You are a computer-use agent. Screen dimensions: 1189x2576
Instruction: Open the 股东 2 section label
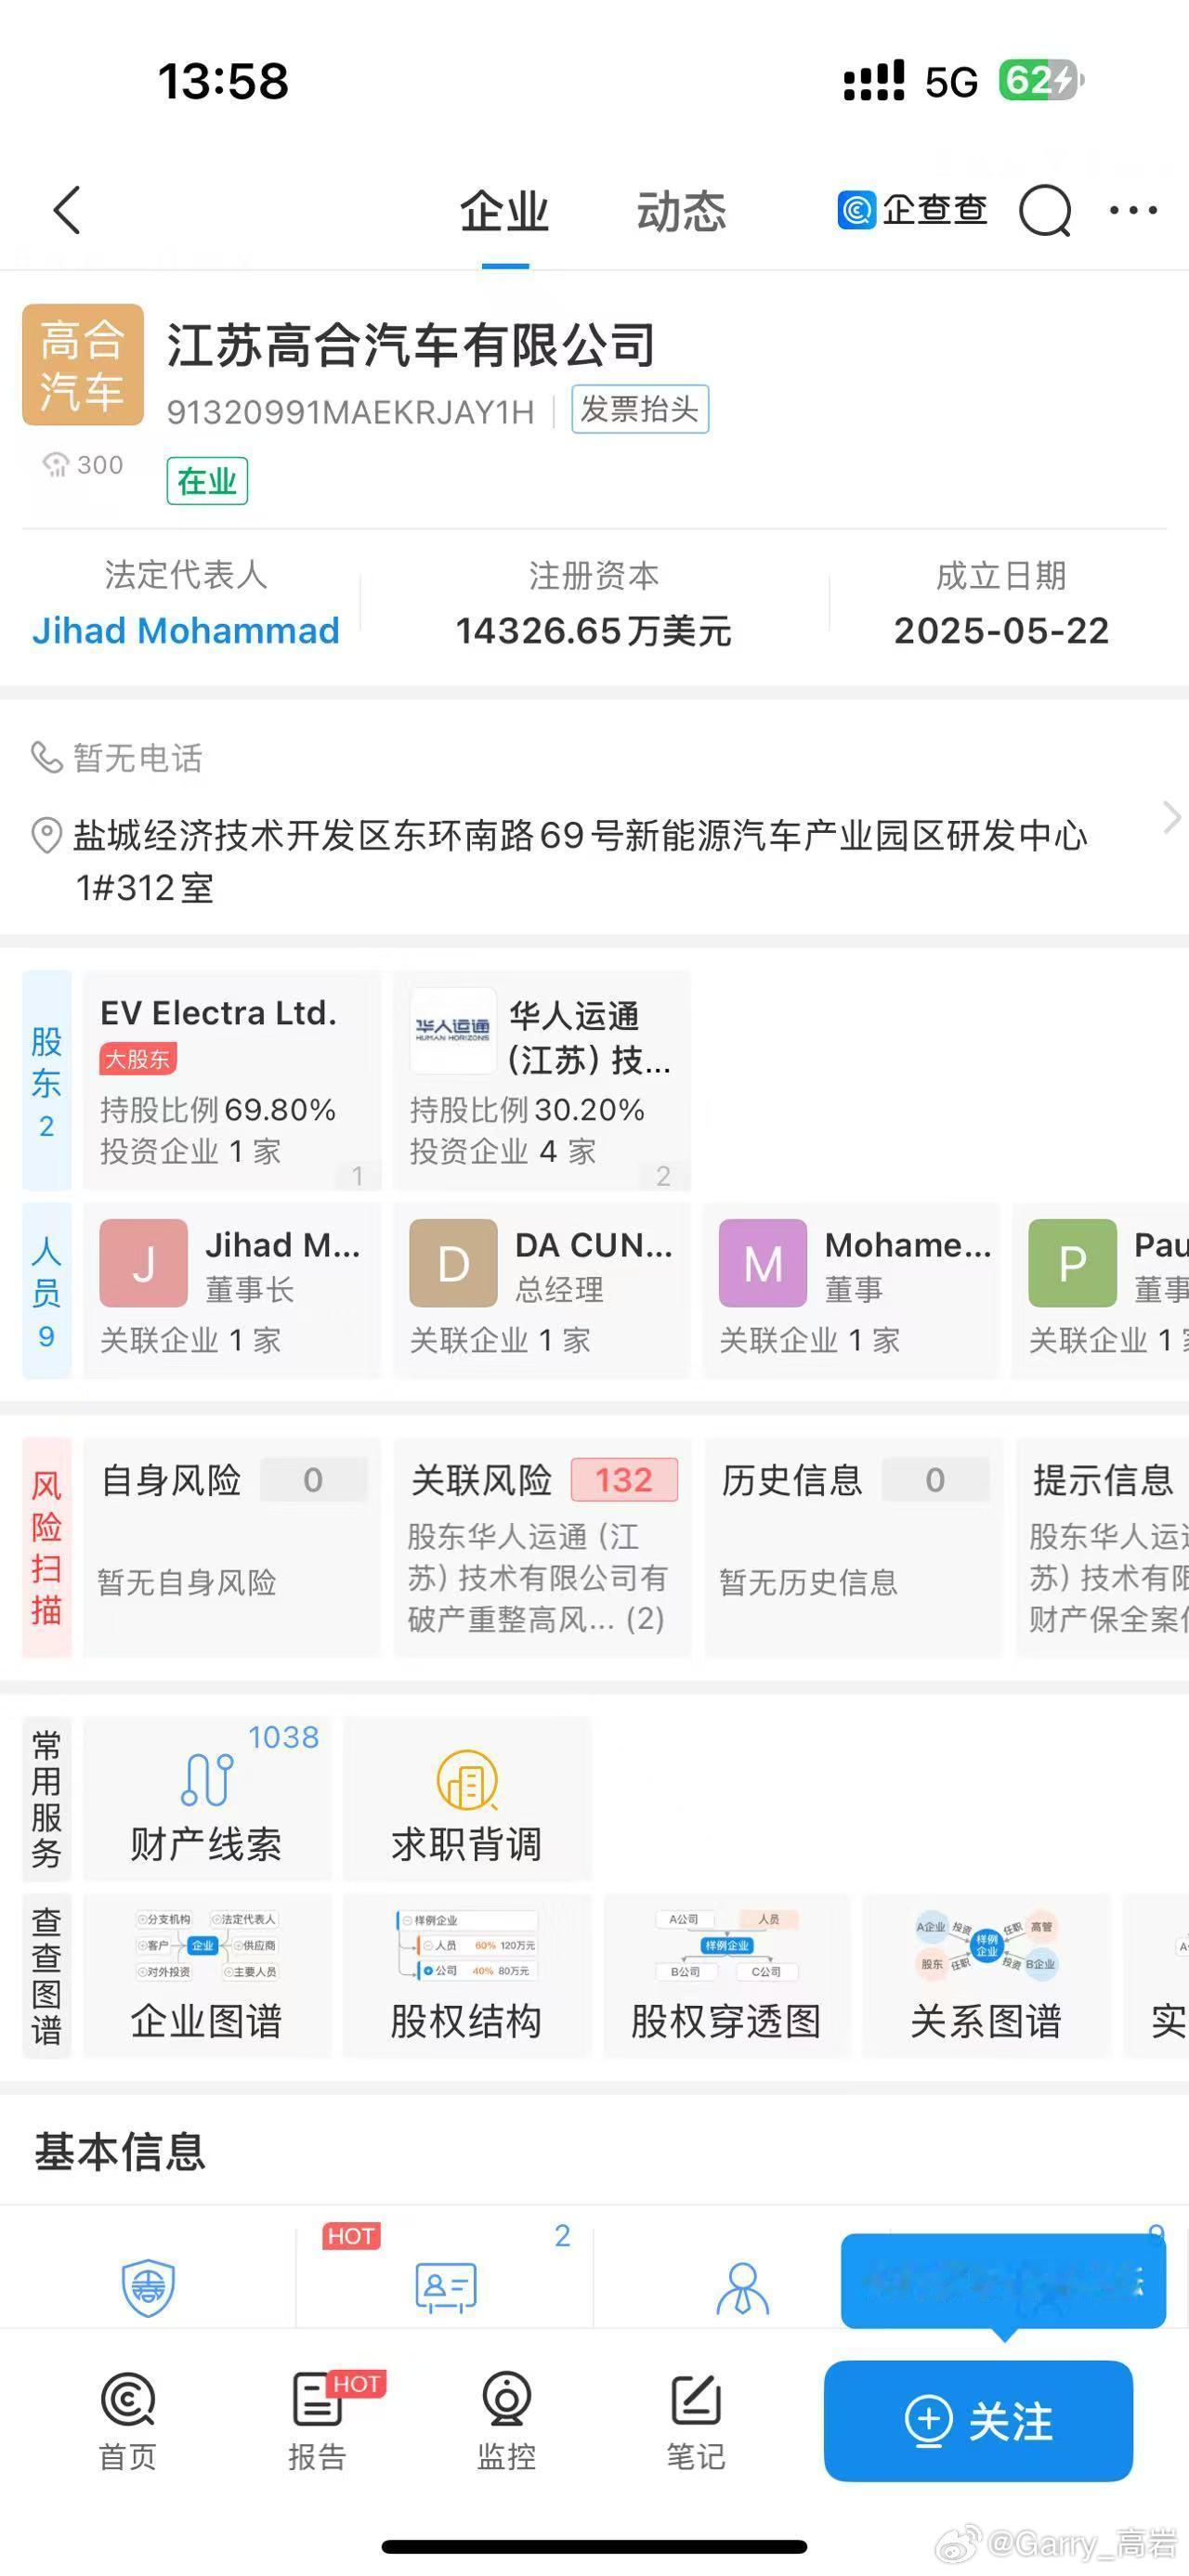click(47, 1080)
